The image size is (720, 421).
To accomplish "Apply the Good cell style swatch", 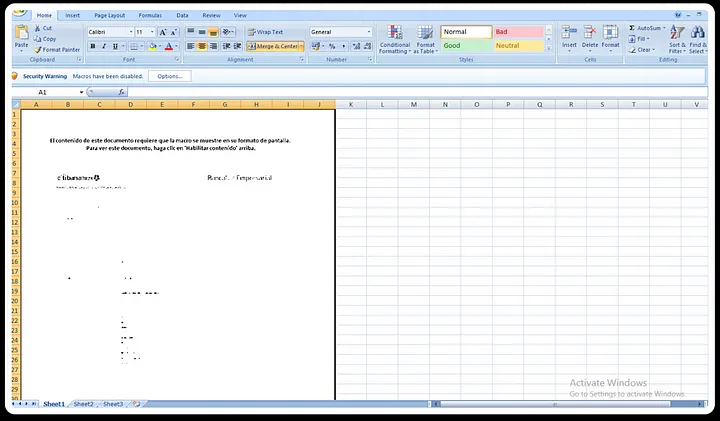I will 465,46.
